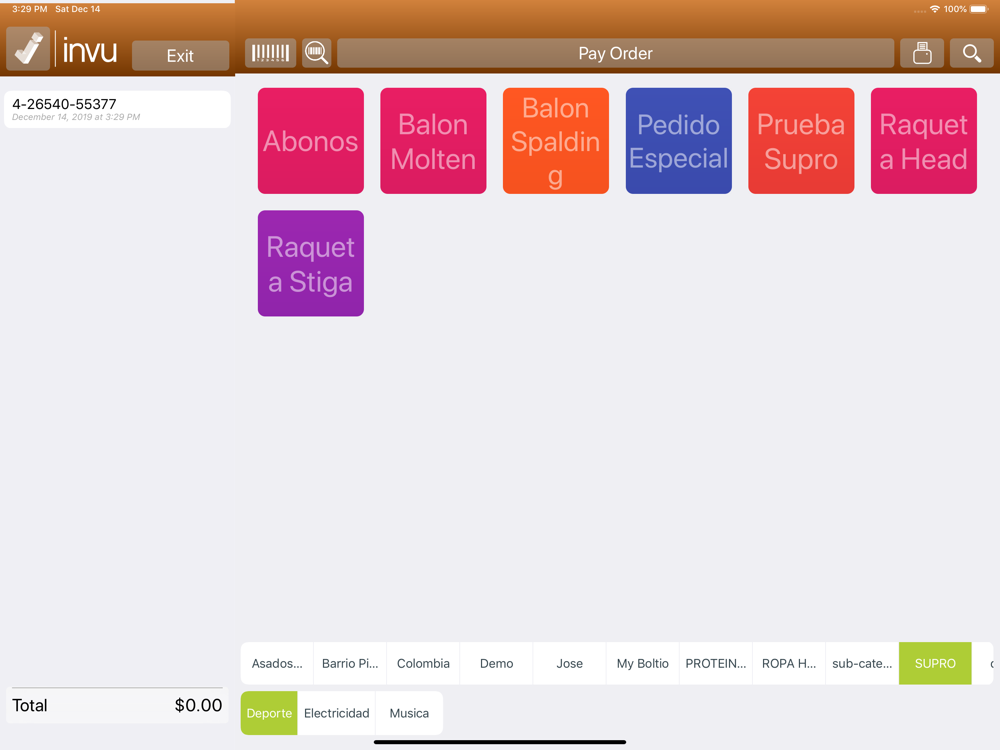Add Abonos product tile
The width and height of the screenshot is (1000, 750).
click(311, 141)
